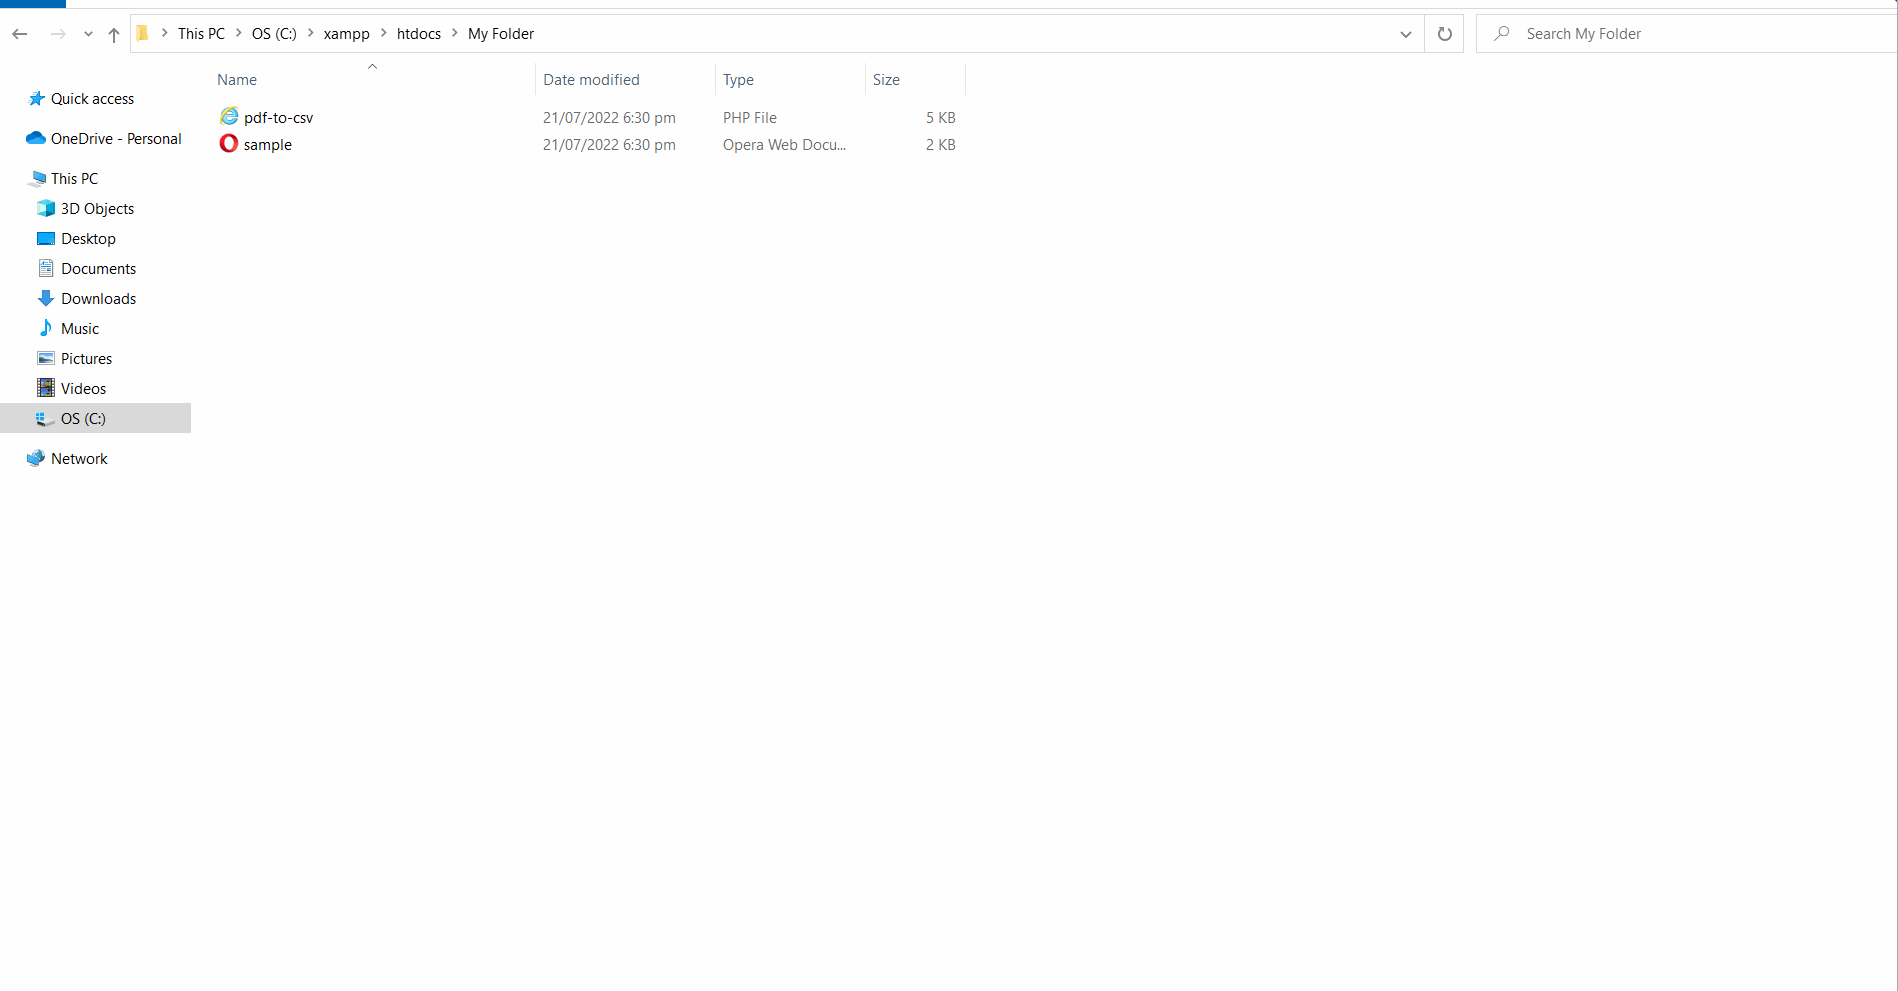The image size is (1898, 991).
Task: Open recent locations dropdown arrow
Action: [88, 34]
